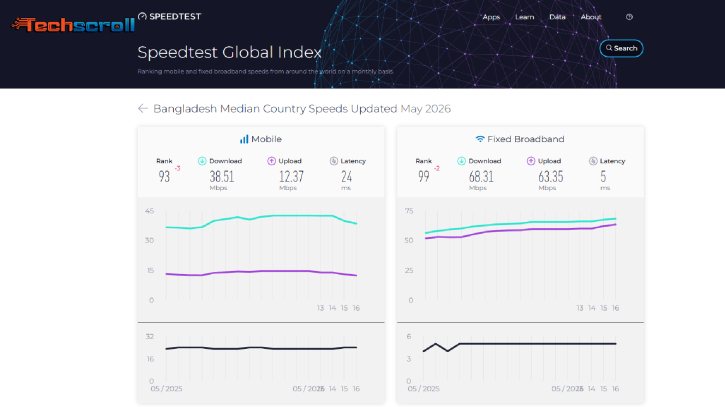Screen dimensions: 725x407
Task: Select Fixed Broadband rank value 99
Action: point(424,177)
